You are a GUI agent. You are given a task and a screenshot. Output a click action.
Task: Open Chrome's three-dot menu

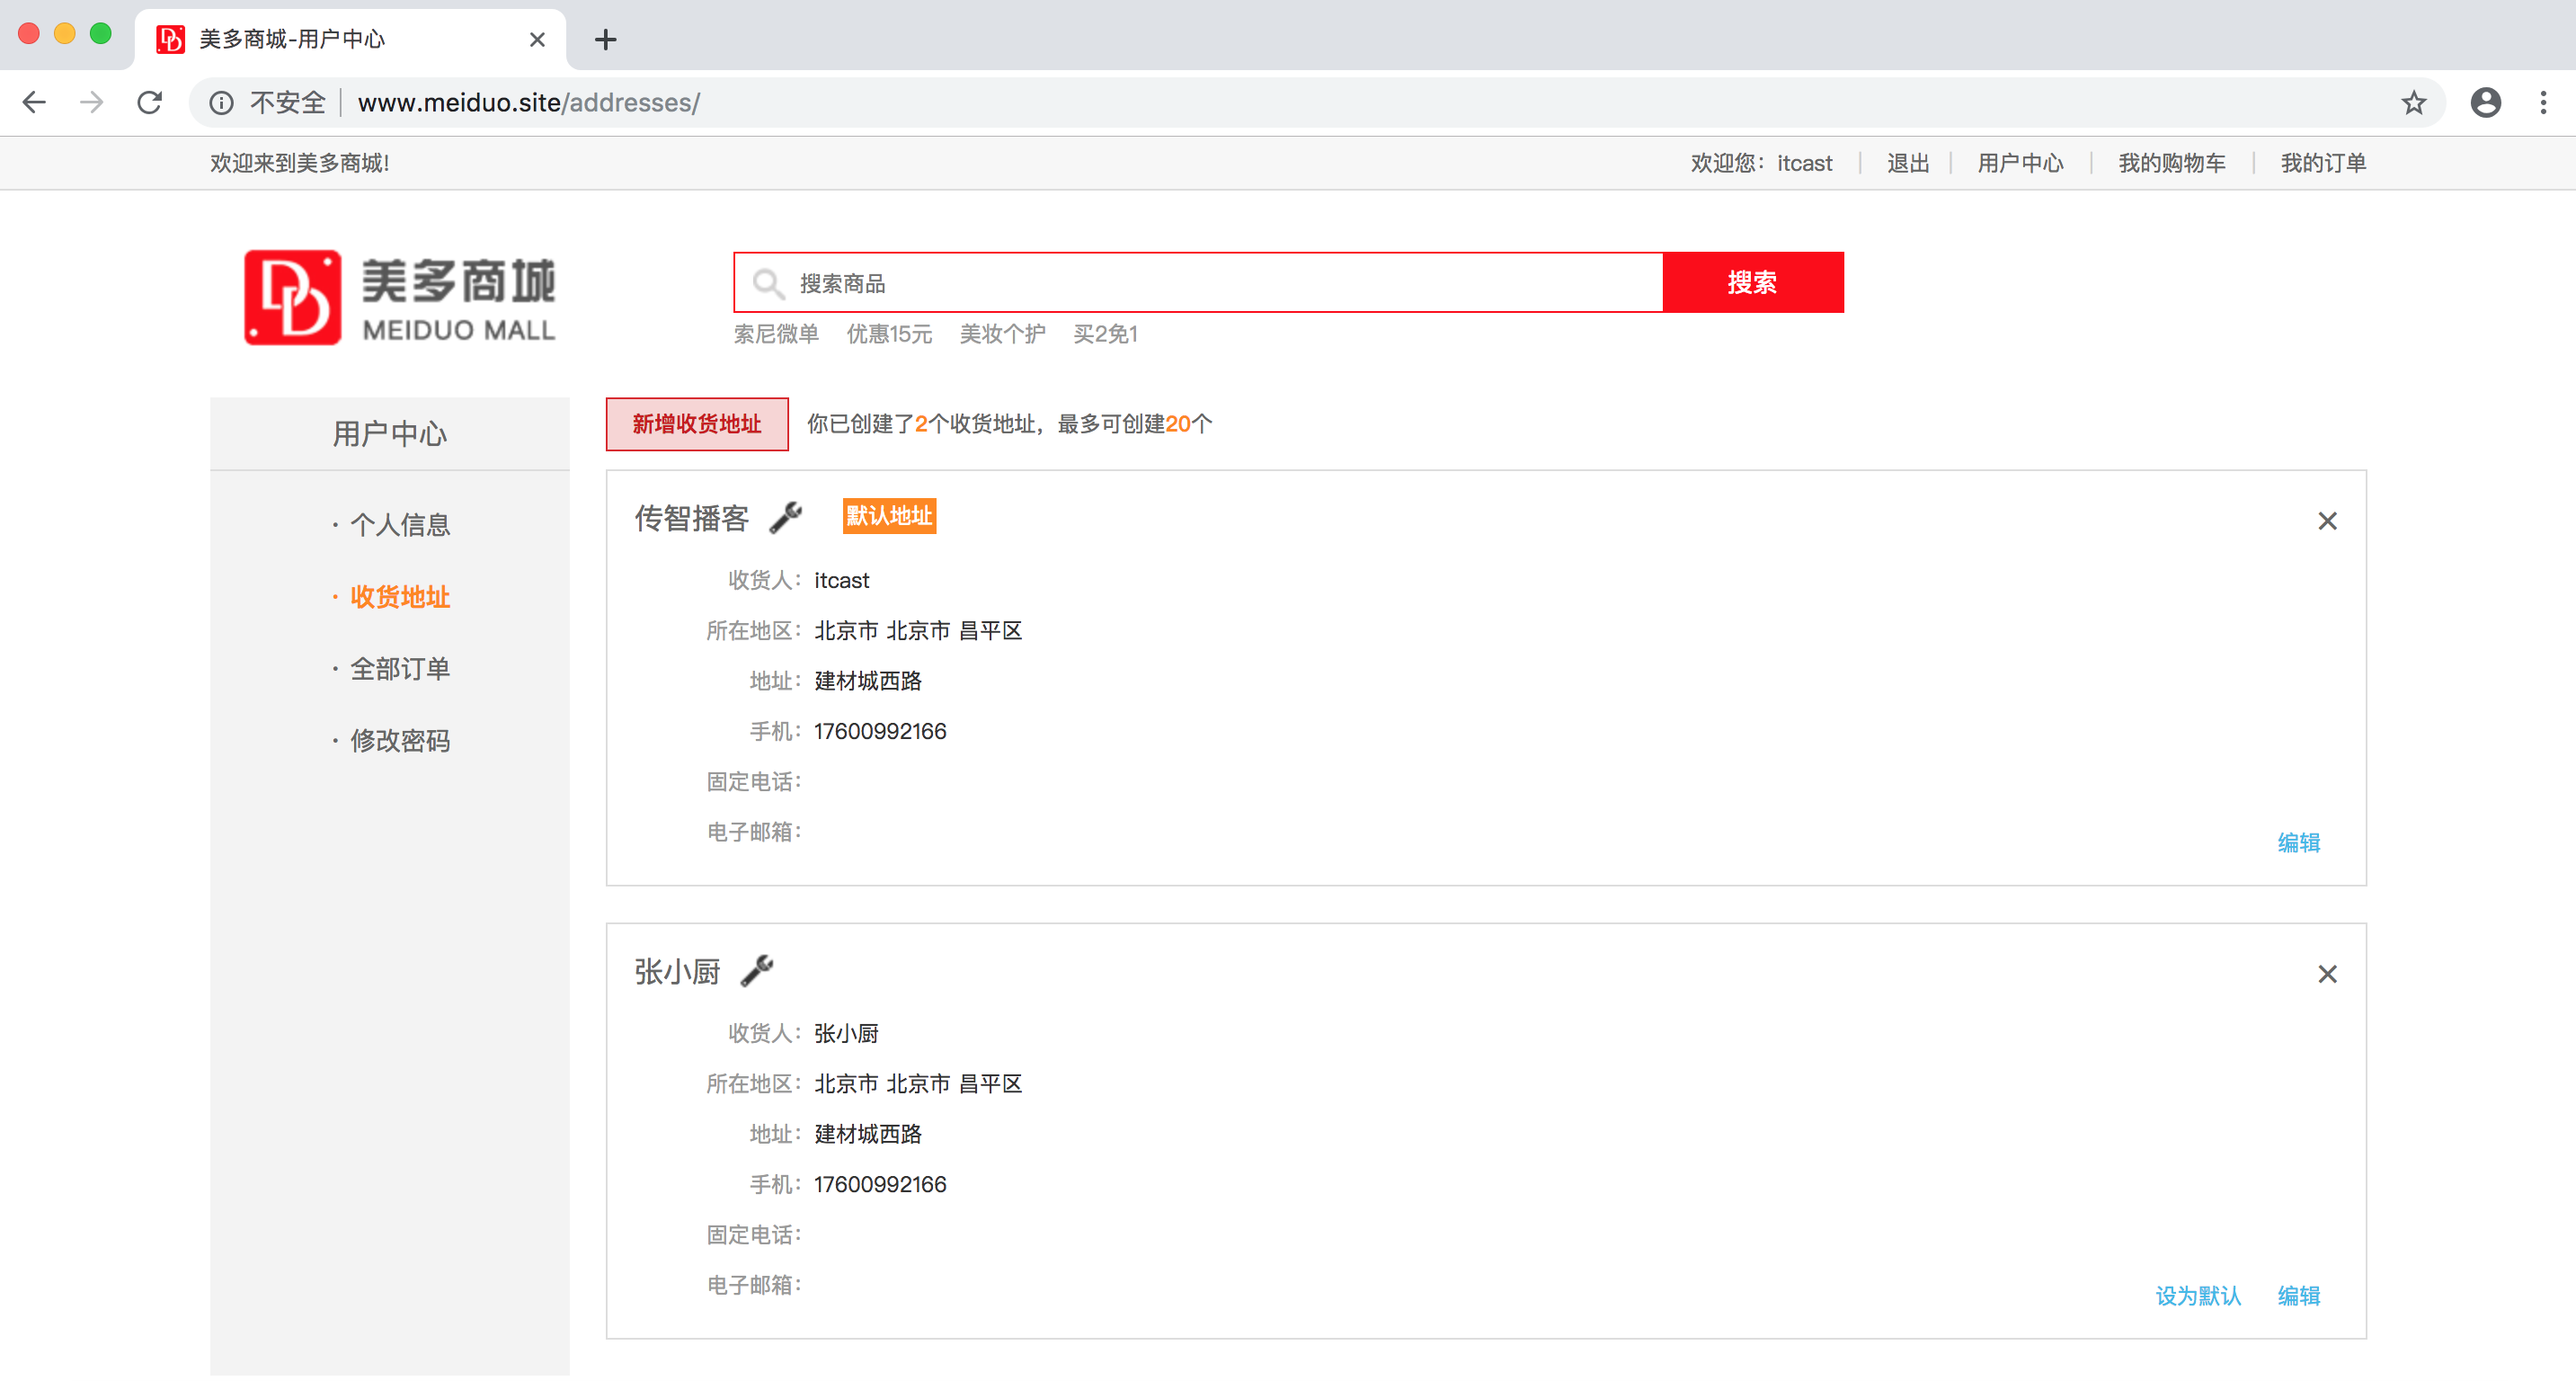click(2543, 103)
